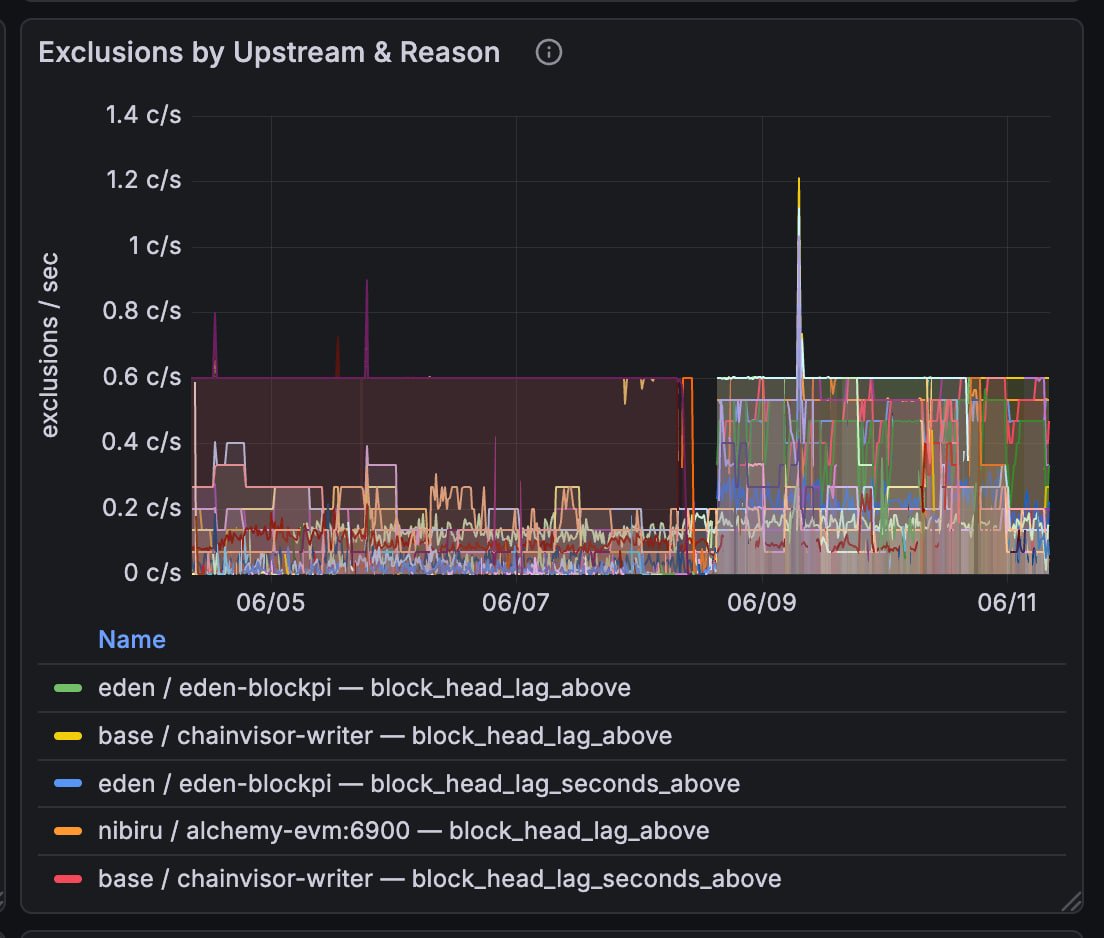
Task: Toggle the chainvisor-writer block_head_lag_seconds_above series
Action: click(439, 879)
